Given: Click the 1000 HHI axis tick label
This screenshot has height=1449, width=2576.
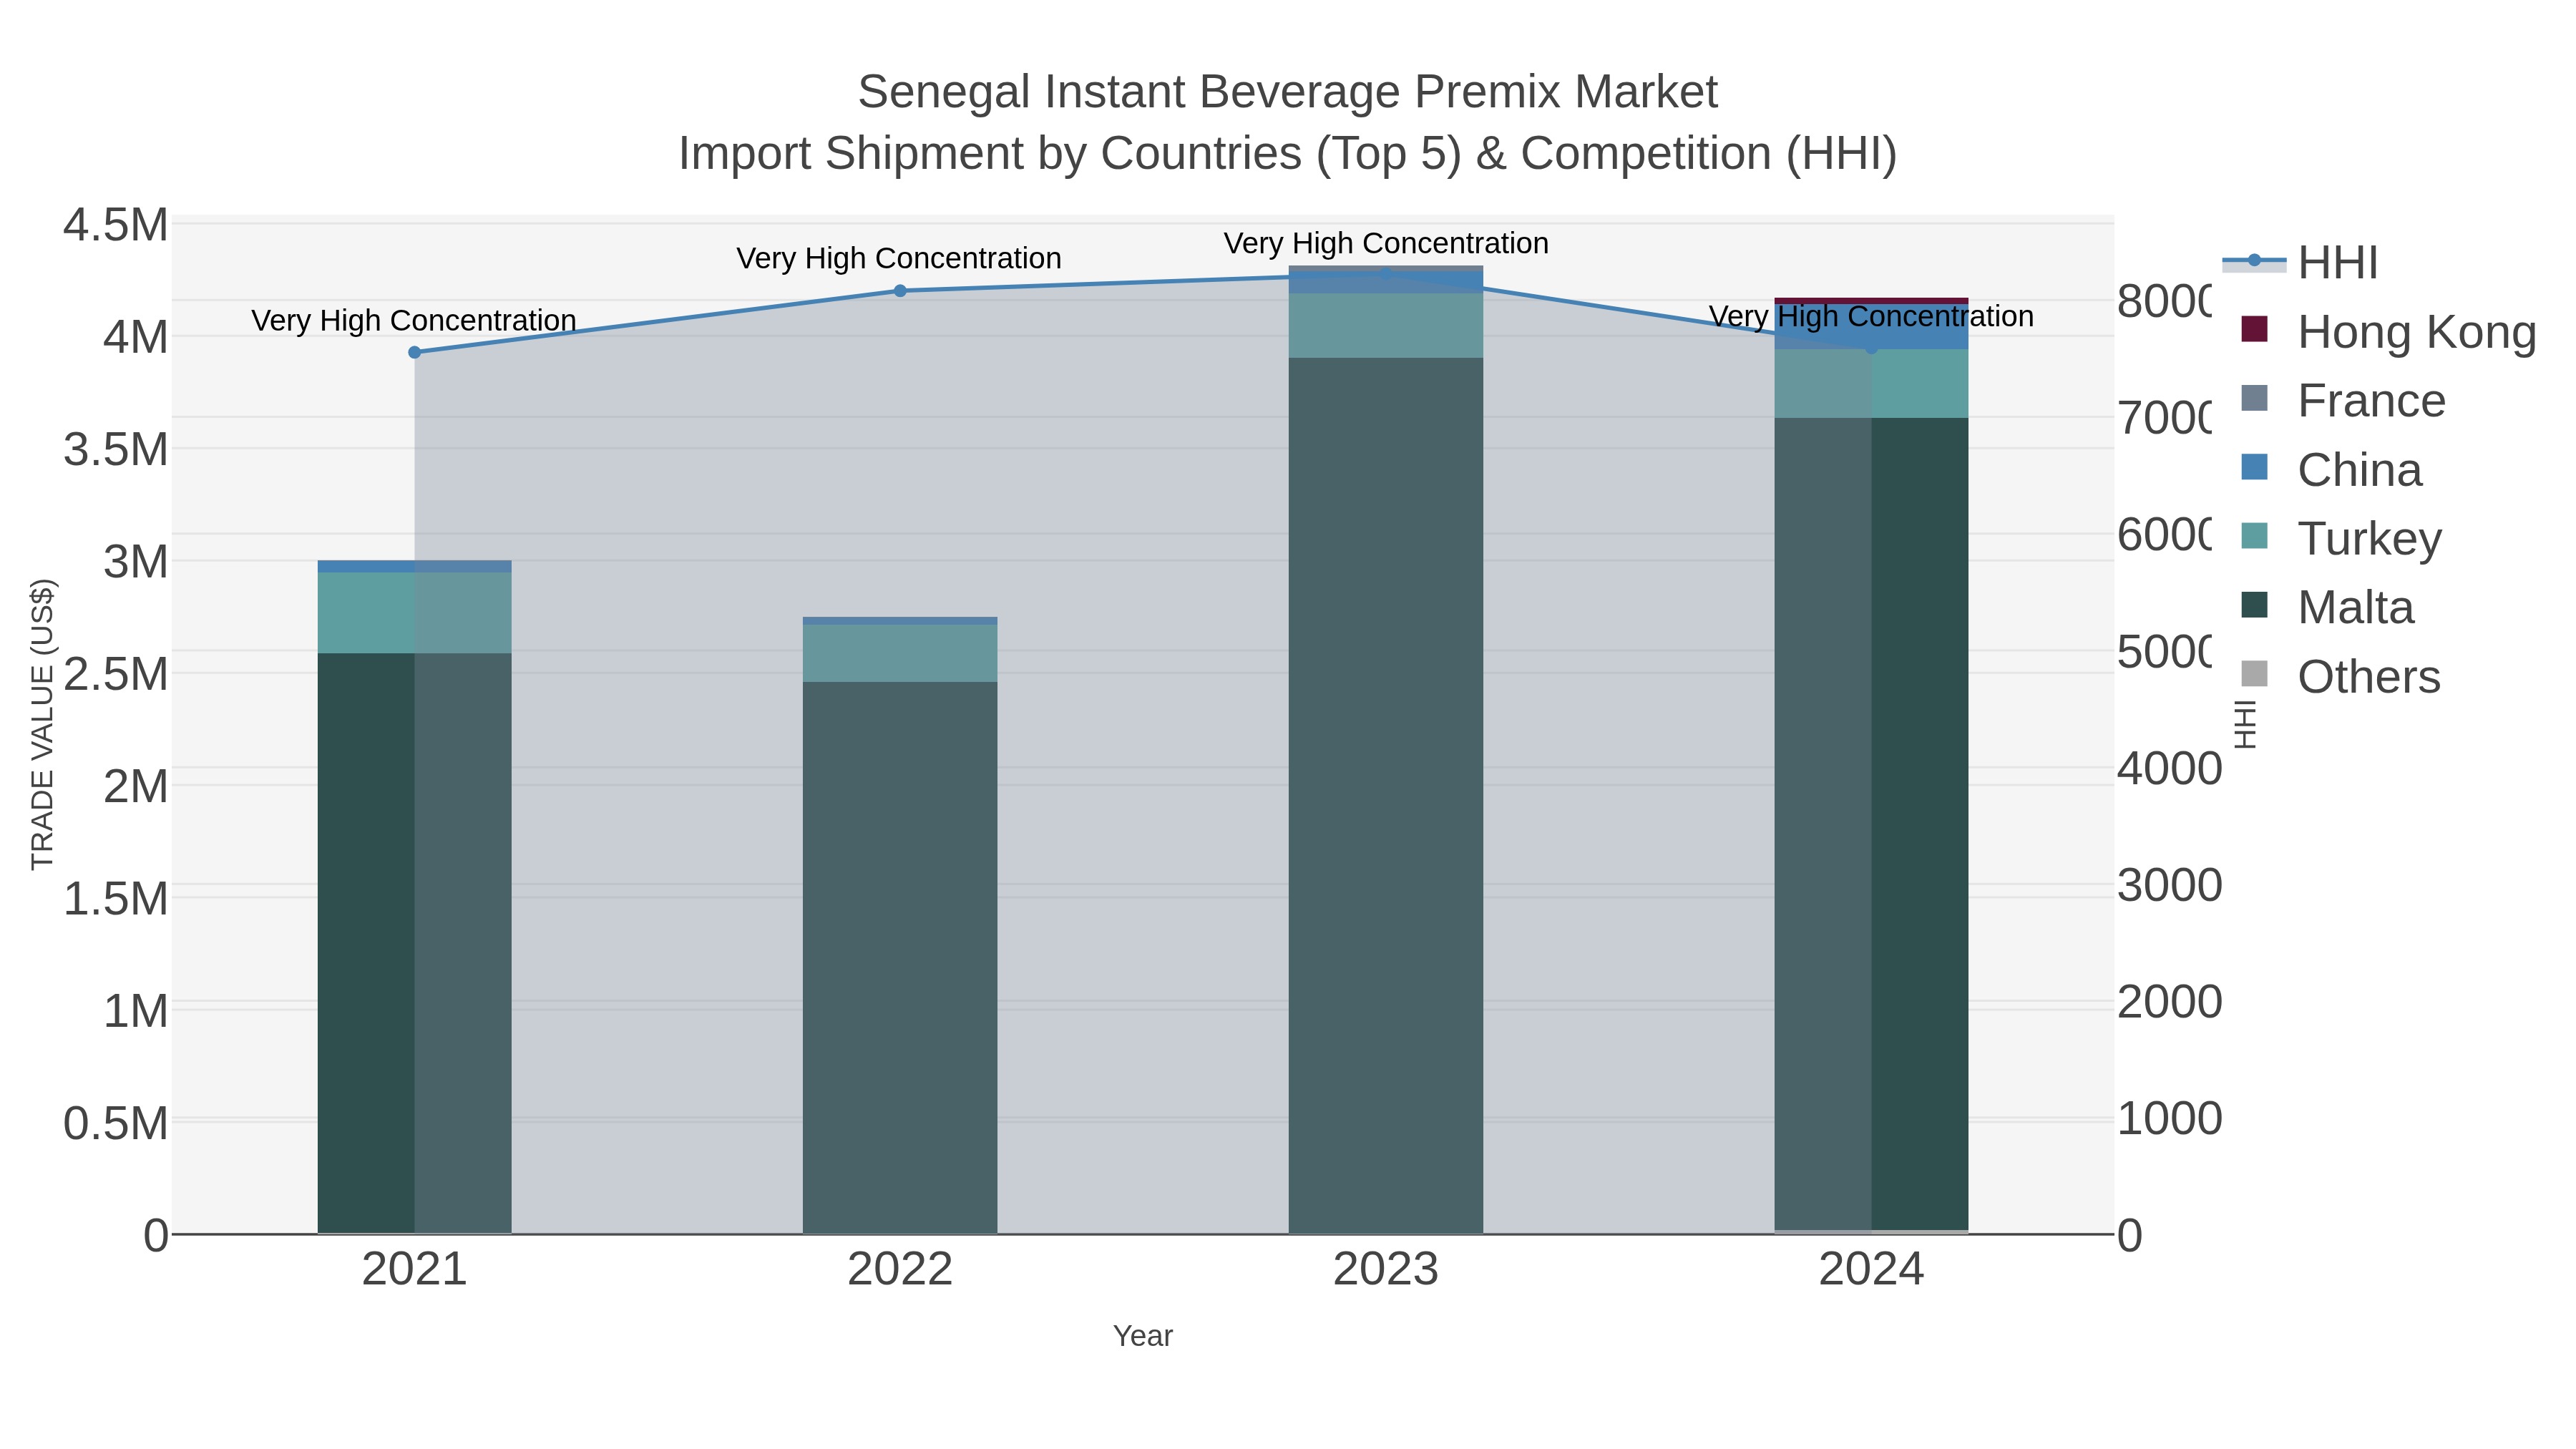Looking at the screenshot, I should click(2170, 1119).
